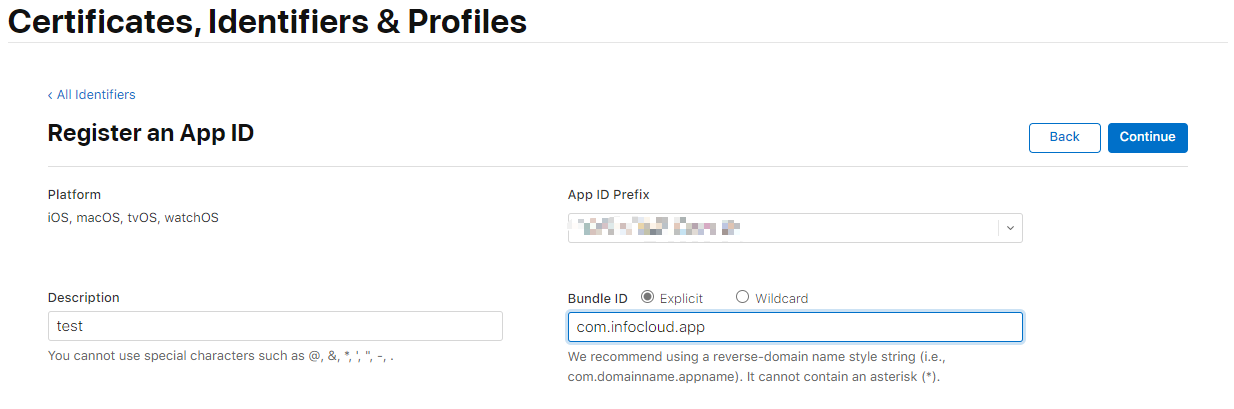Select the Explicit radio button

point(647,297)
